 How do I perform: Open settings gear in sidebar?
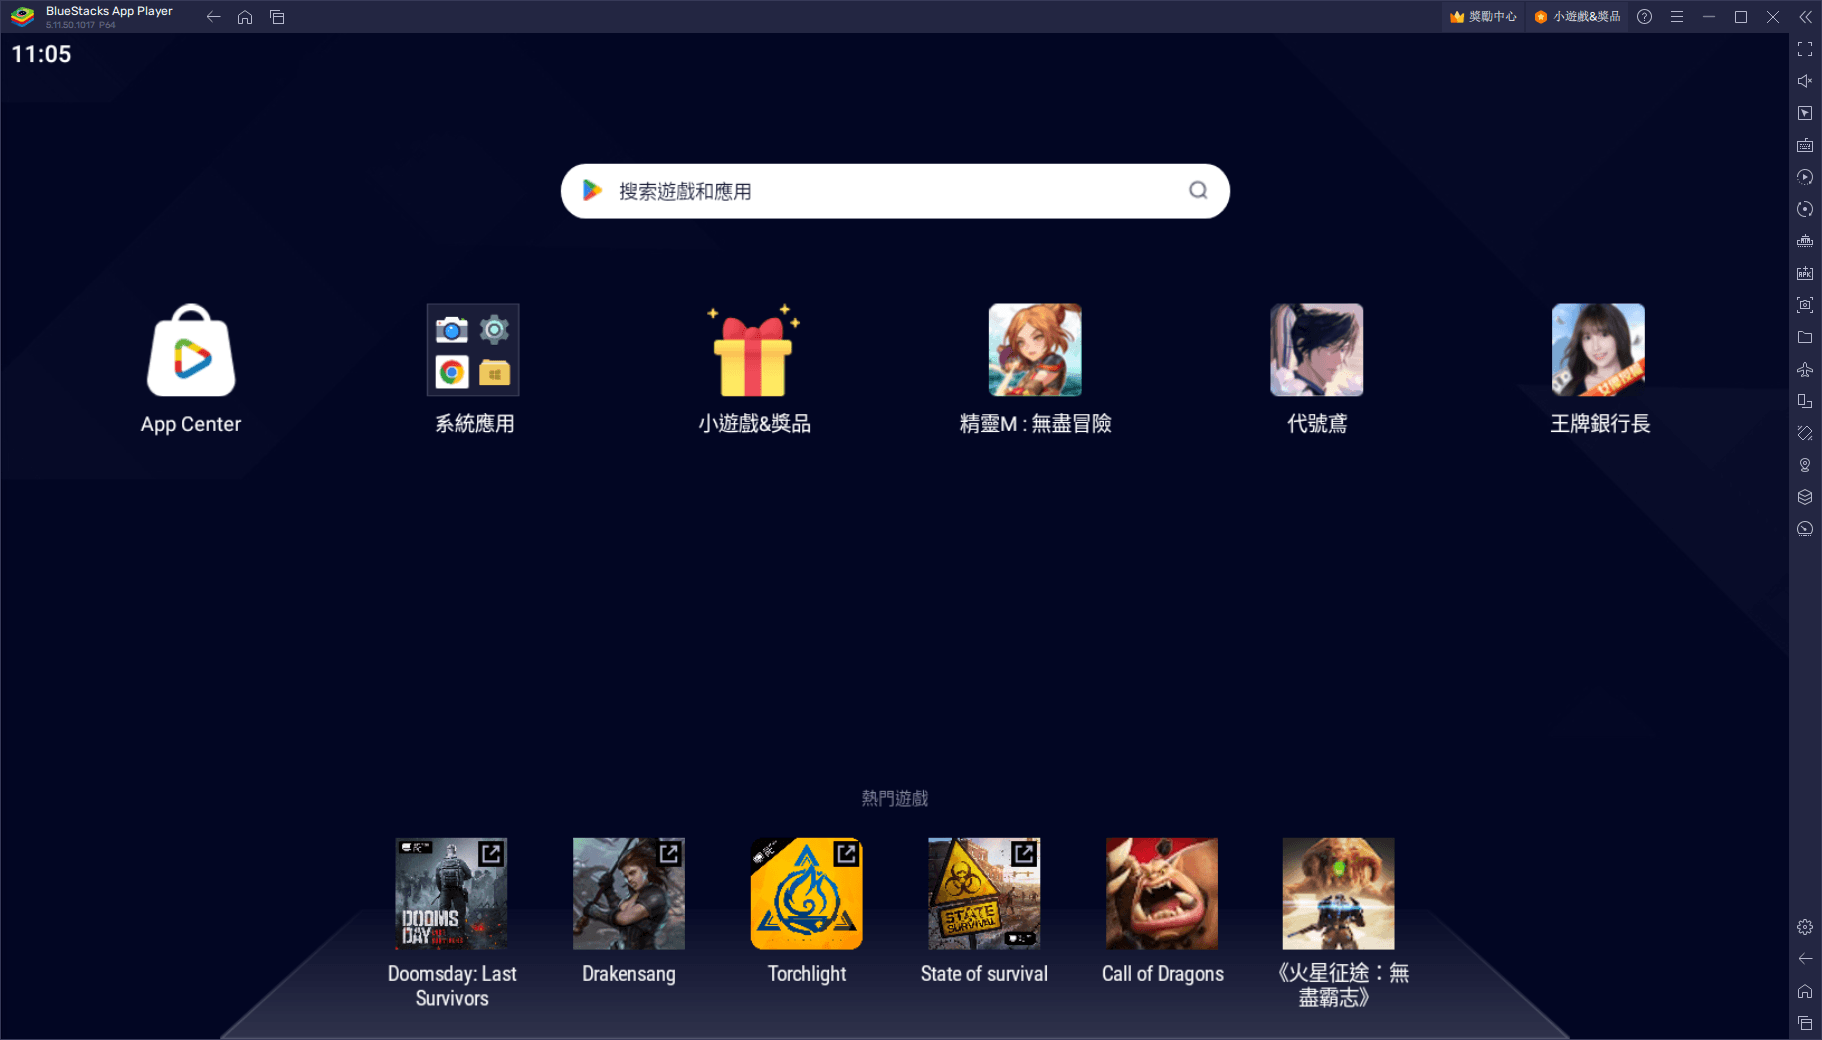pos(1805,927)
